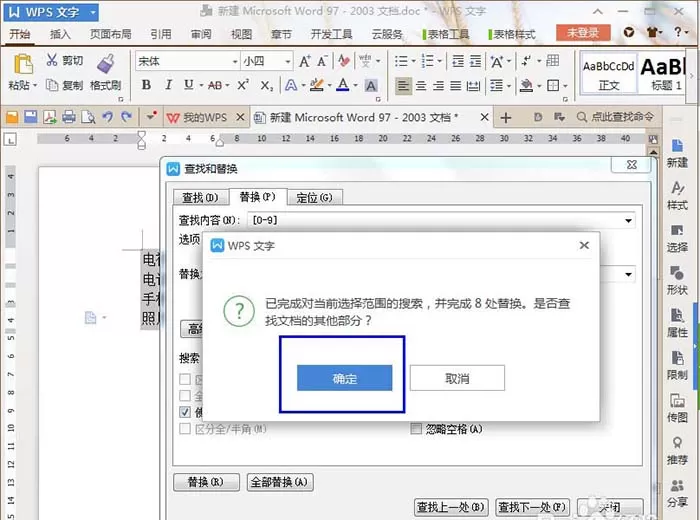Click 取消 in the WPS dialog
Image resolution: width=700 pixels, height=520 pixels.
click(x=457, y=379)
